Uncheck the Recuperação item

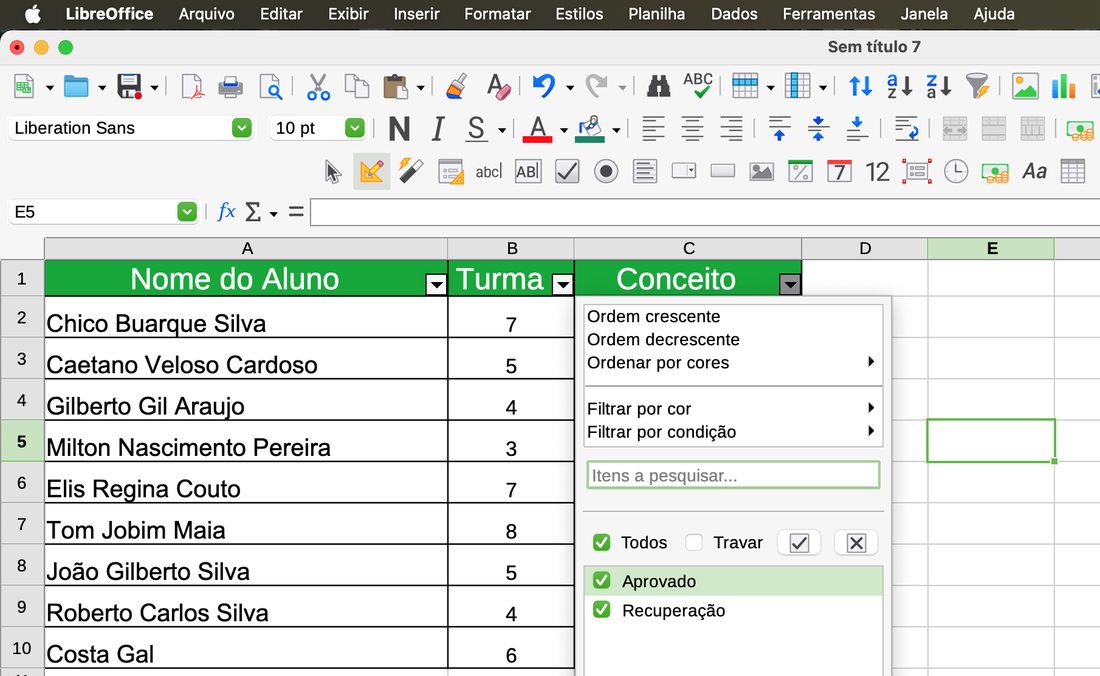[601, 609]
